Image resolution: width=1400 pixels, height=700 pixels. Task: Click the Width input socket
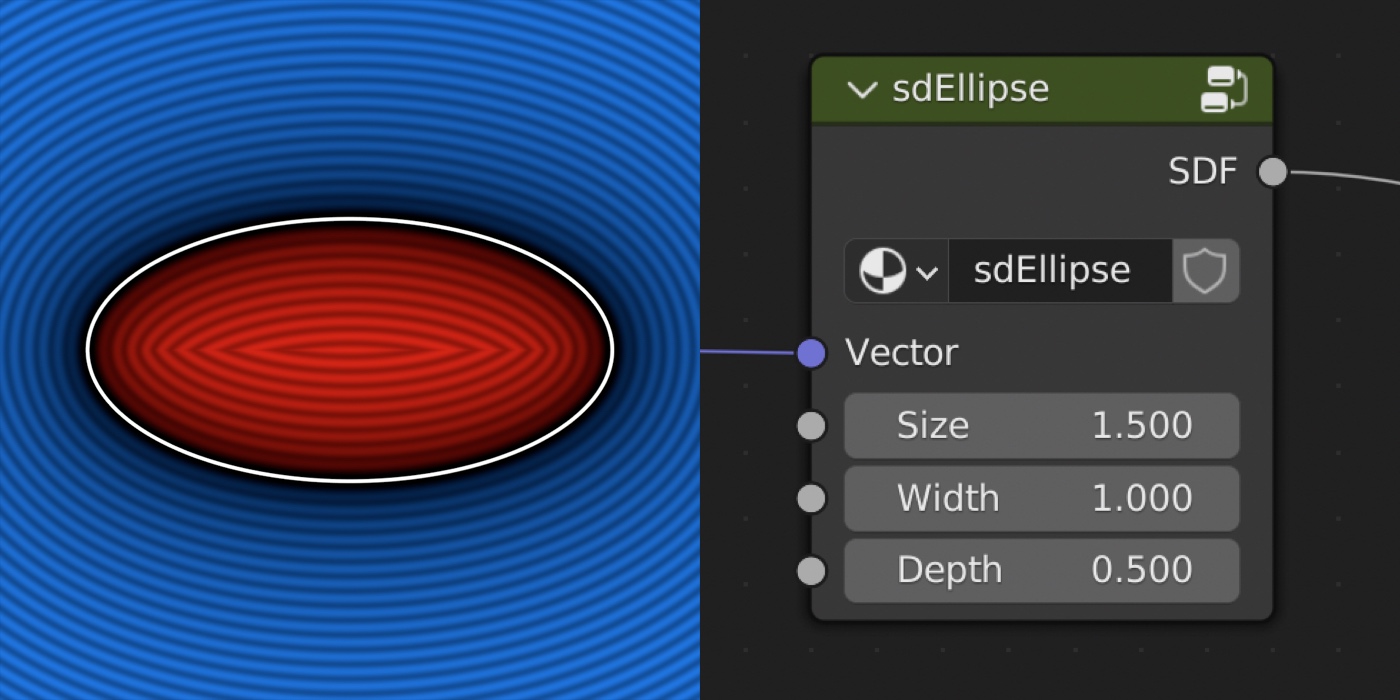pos(811,498)
